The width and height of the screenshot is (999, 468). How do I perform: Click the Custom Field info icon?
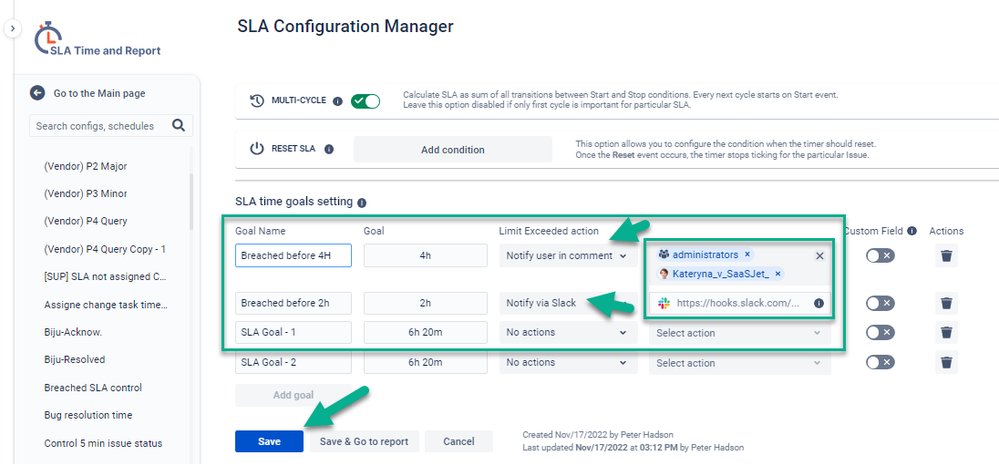pyautogui.click(x=912, y=230)
